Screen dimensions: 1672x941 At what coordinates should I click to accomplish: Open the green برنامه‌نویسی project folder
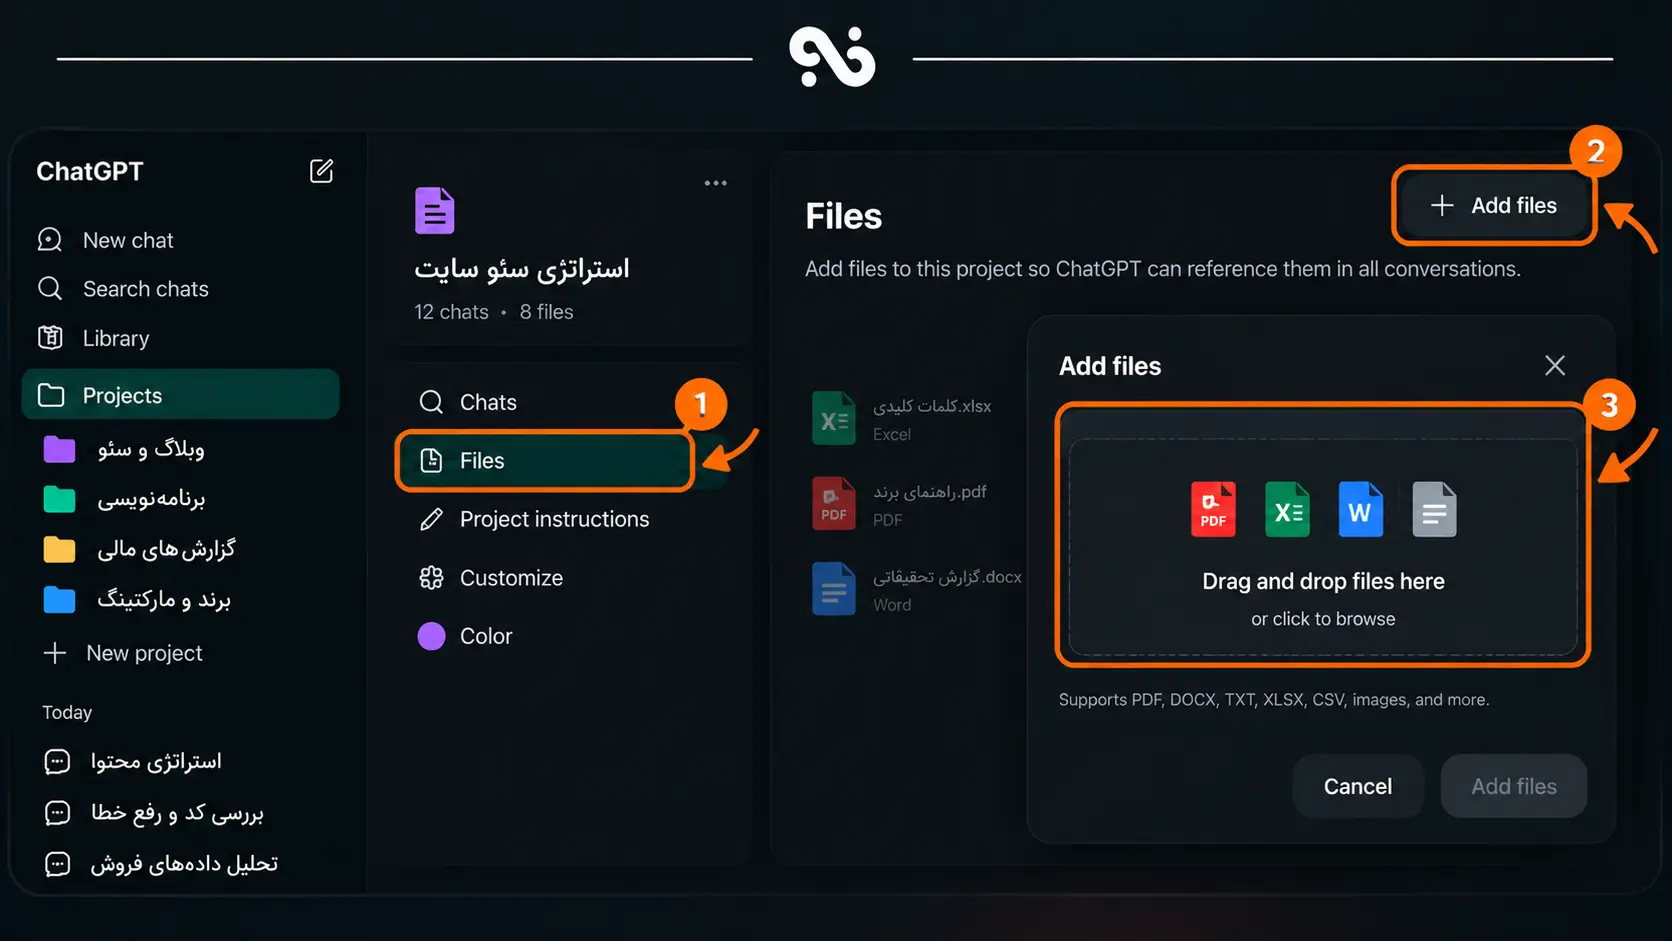(124, 499)
